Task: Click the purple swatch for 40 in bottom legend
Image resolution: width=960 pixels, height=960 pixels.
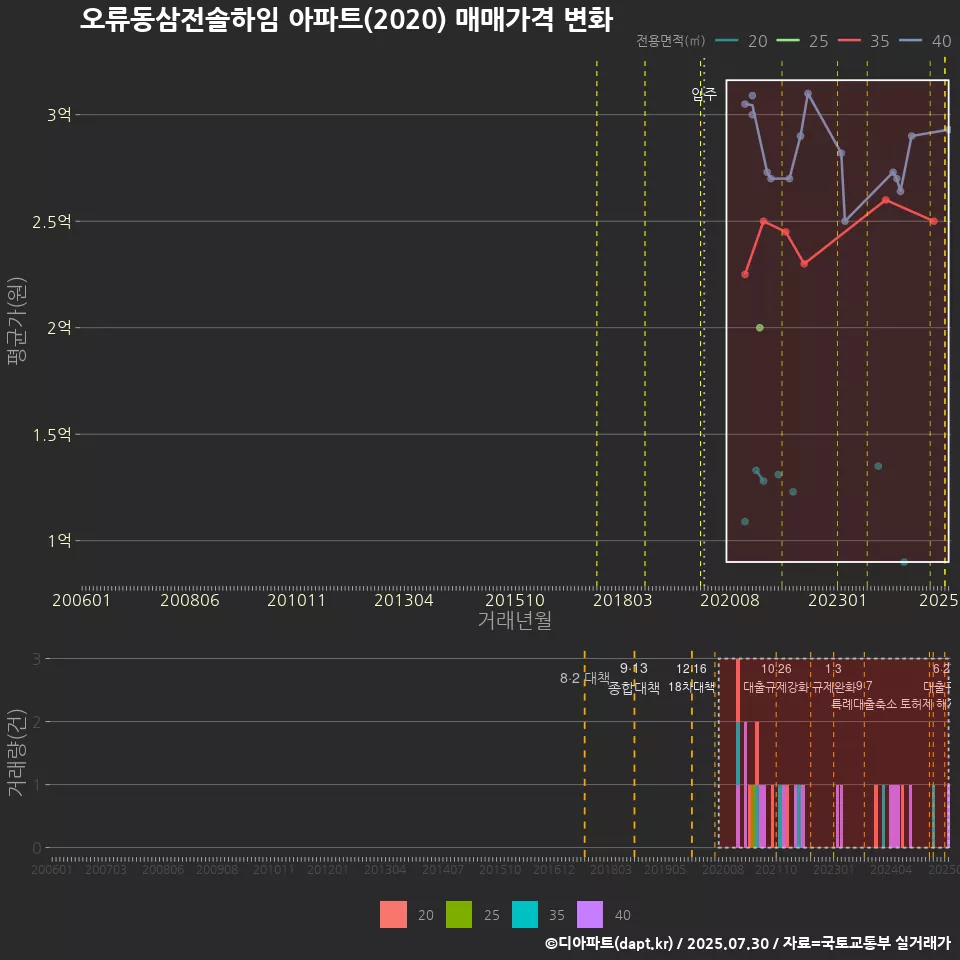Action: click(x=590, y=915)
